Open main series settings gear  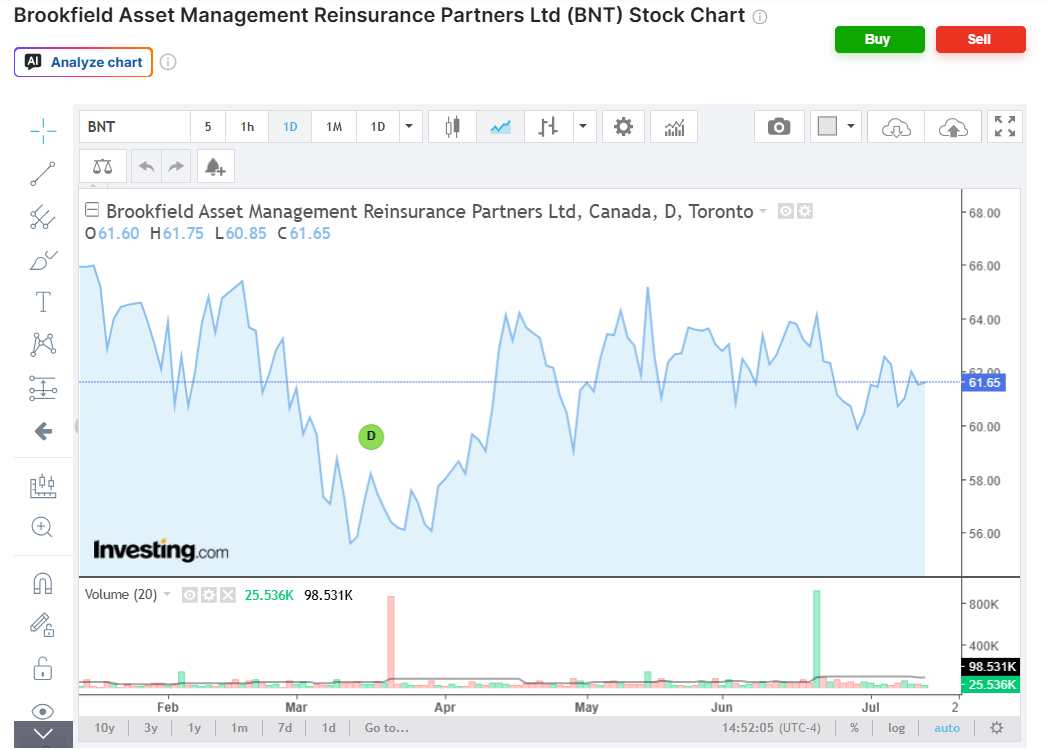(805, 212)
